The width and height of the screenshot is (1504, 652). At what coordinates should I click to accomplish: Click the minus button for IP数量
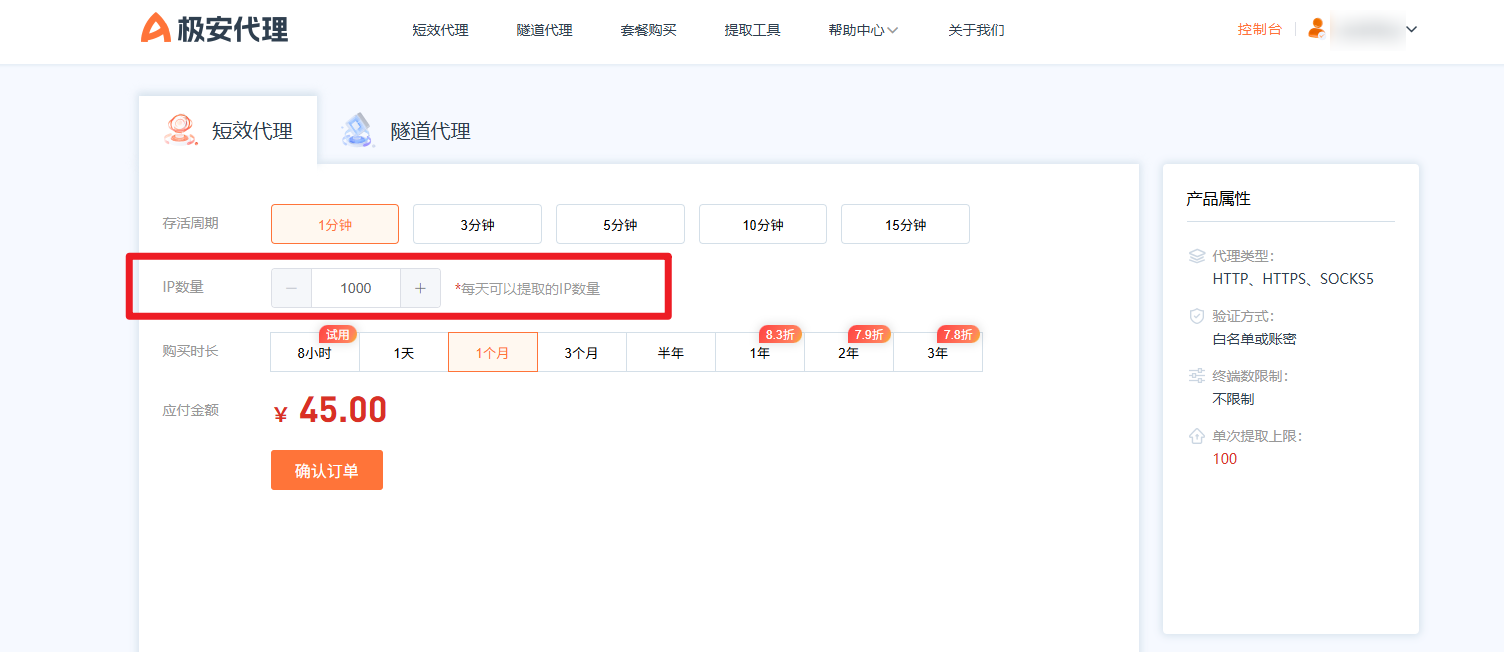click(291, 288)
